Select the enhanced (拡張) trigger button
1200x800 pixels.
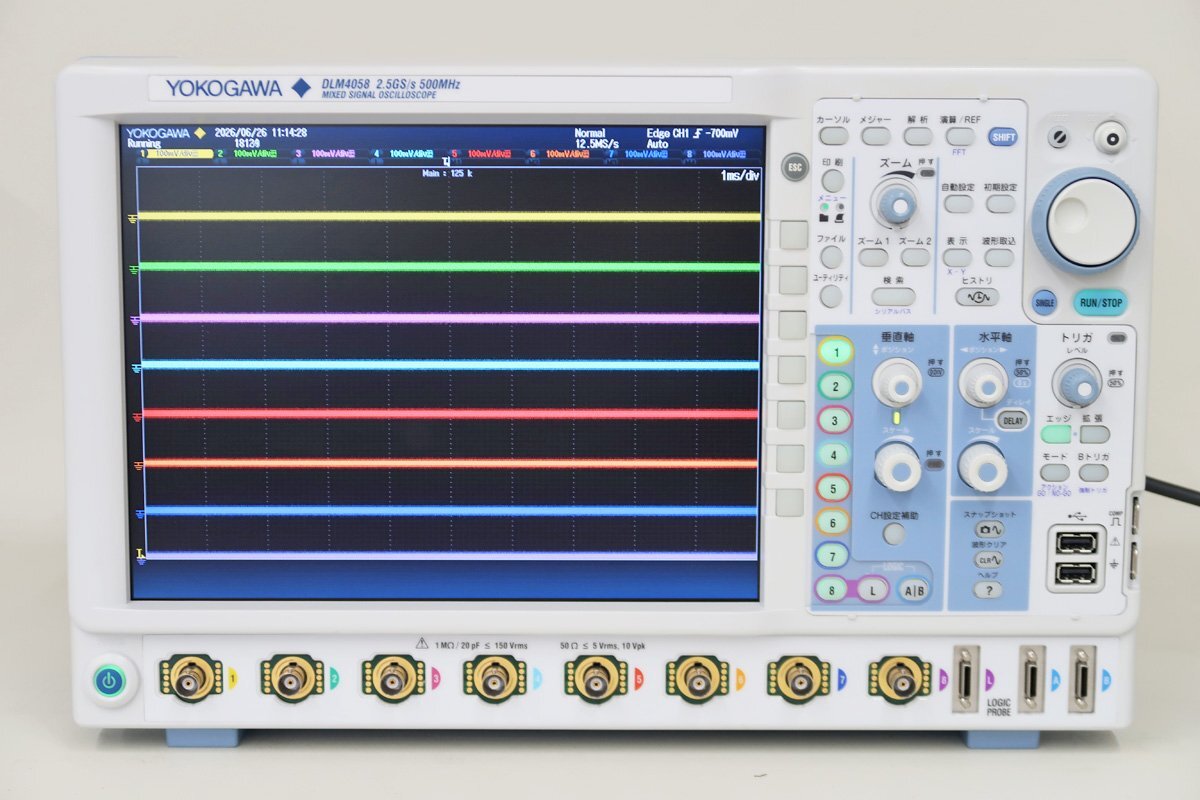point(1094,434)
